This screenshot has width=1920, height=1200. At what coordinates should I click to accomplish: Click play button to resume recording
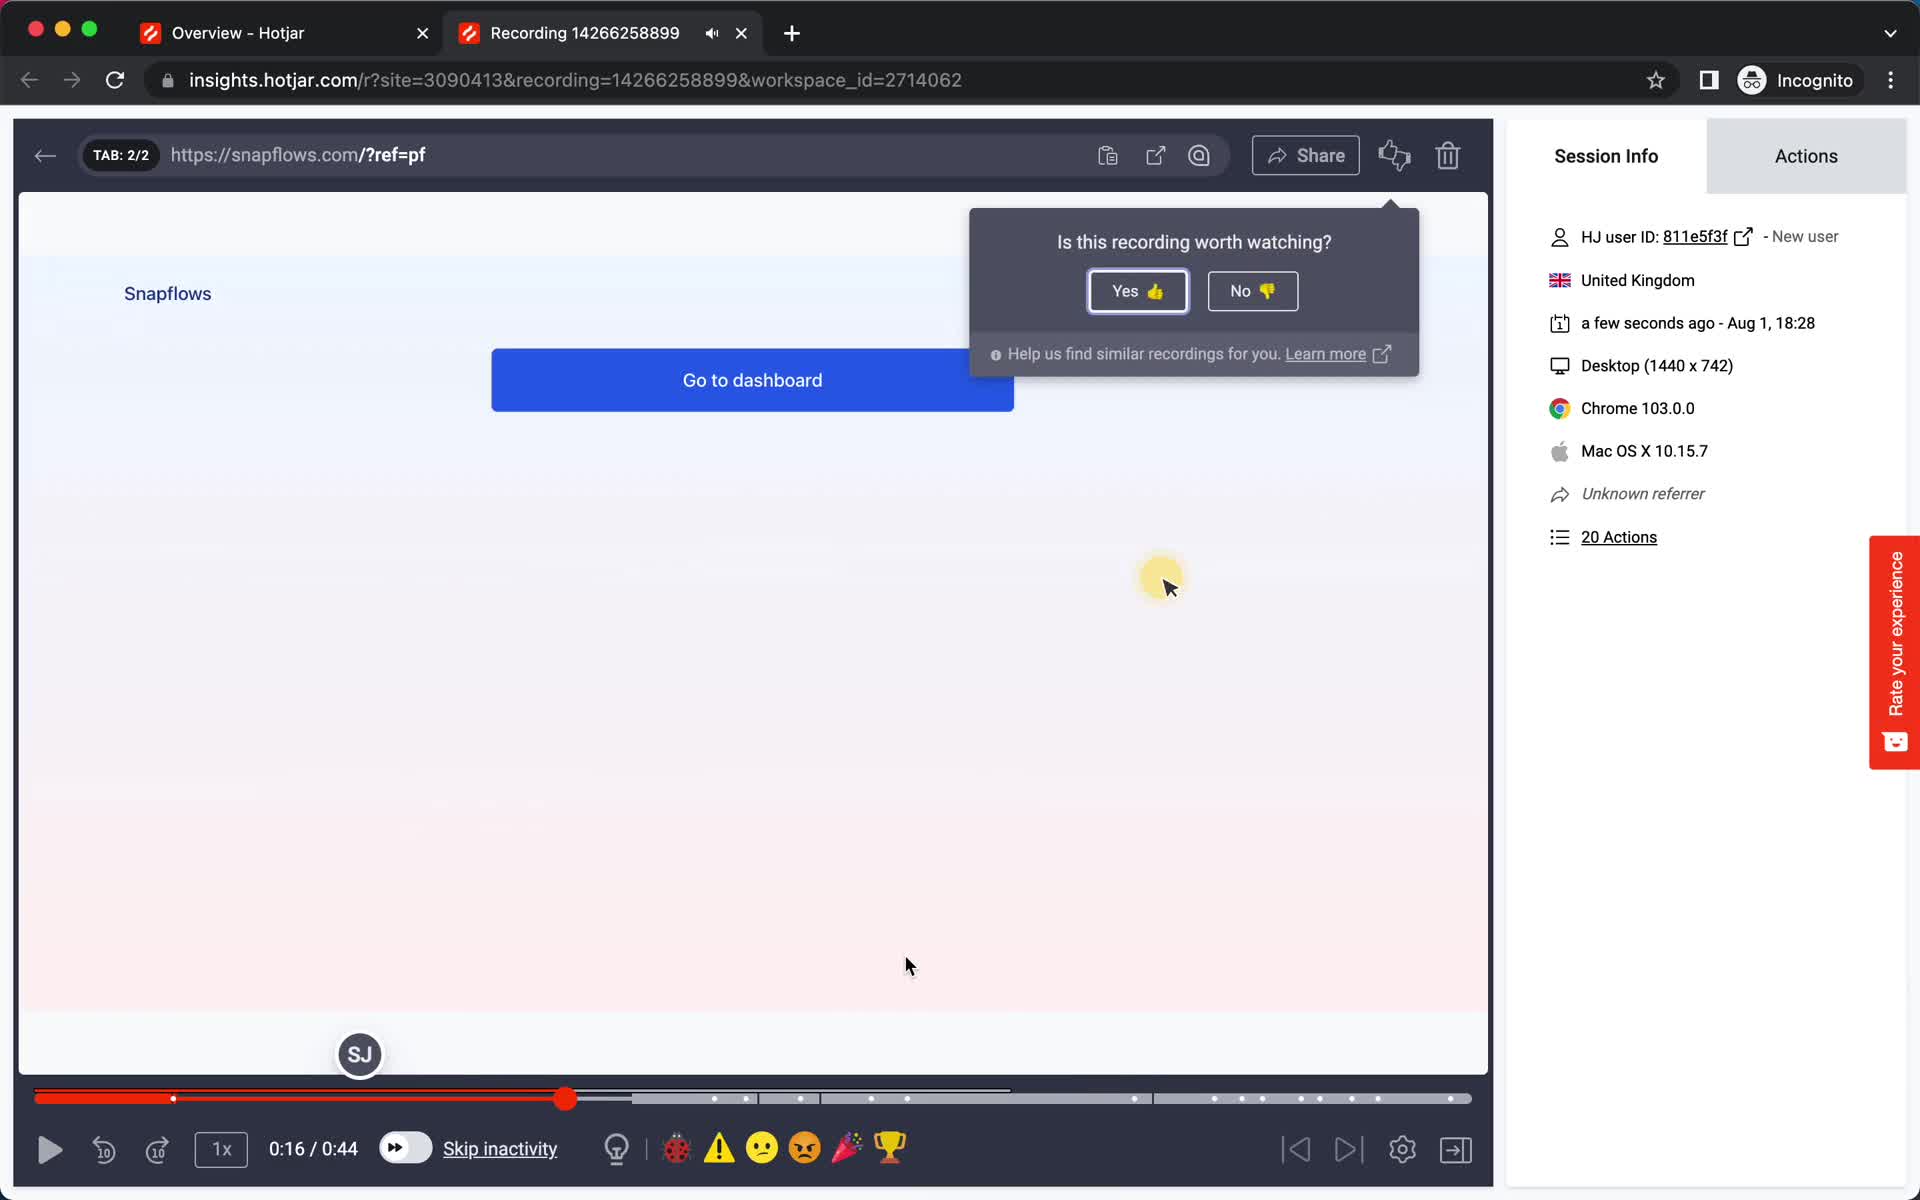[50, 1149]
